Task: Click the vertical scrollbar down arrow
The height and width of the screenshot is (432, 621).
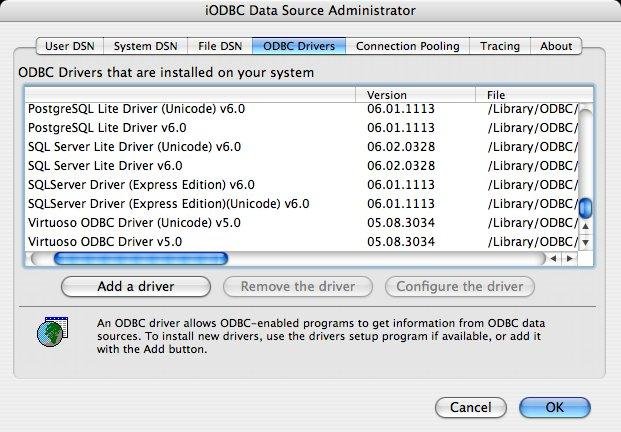Action: 586,243
